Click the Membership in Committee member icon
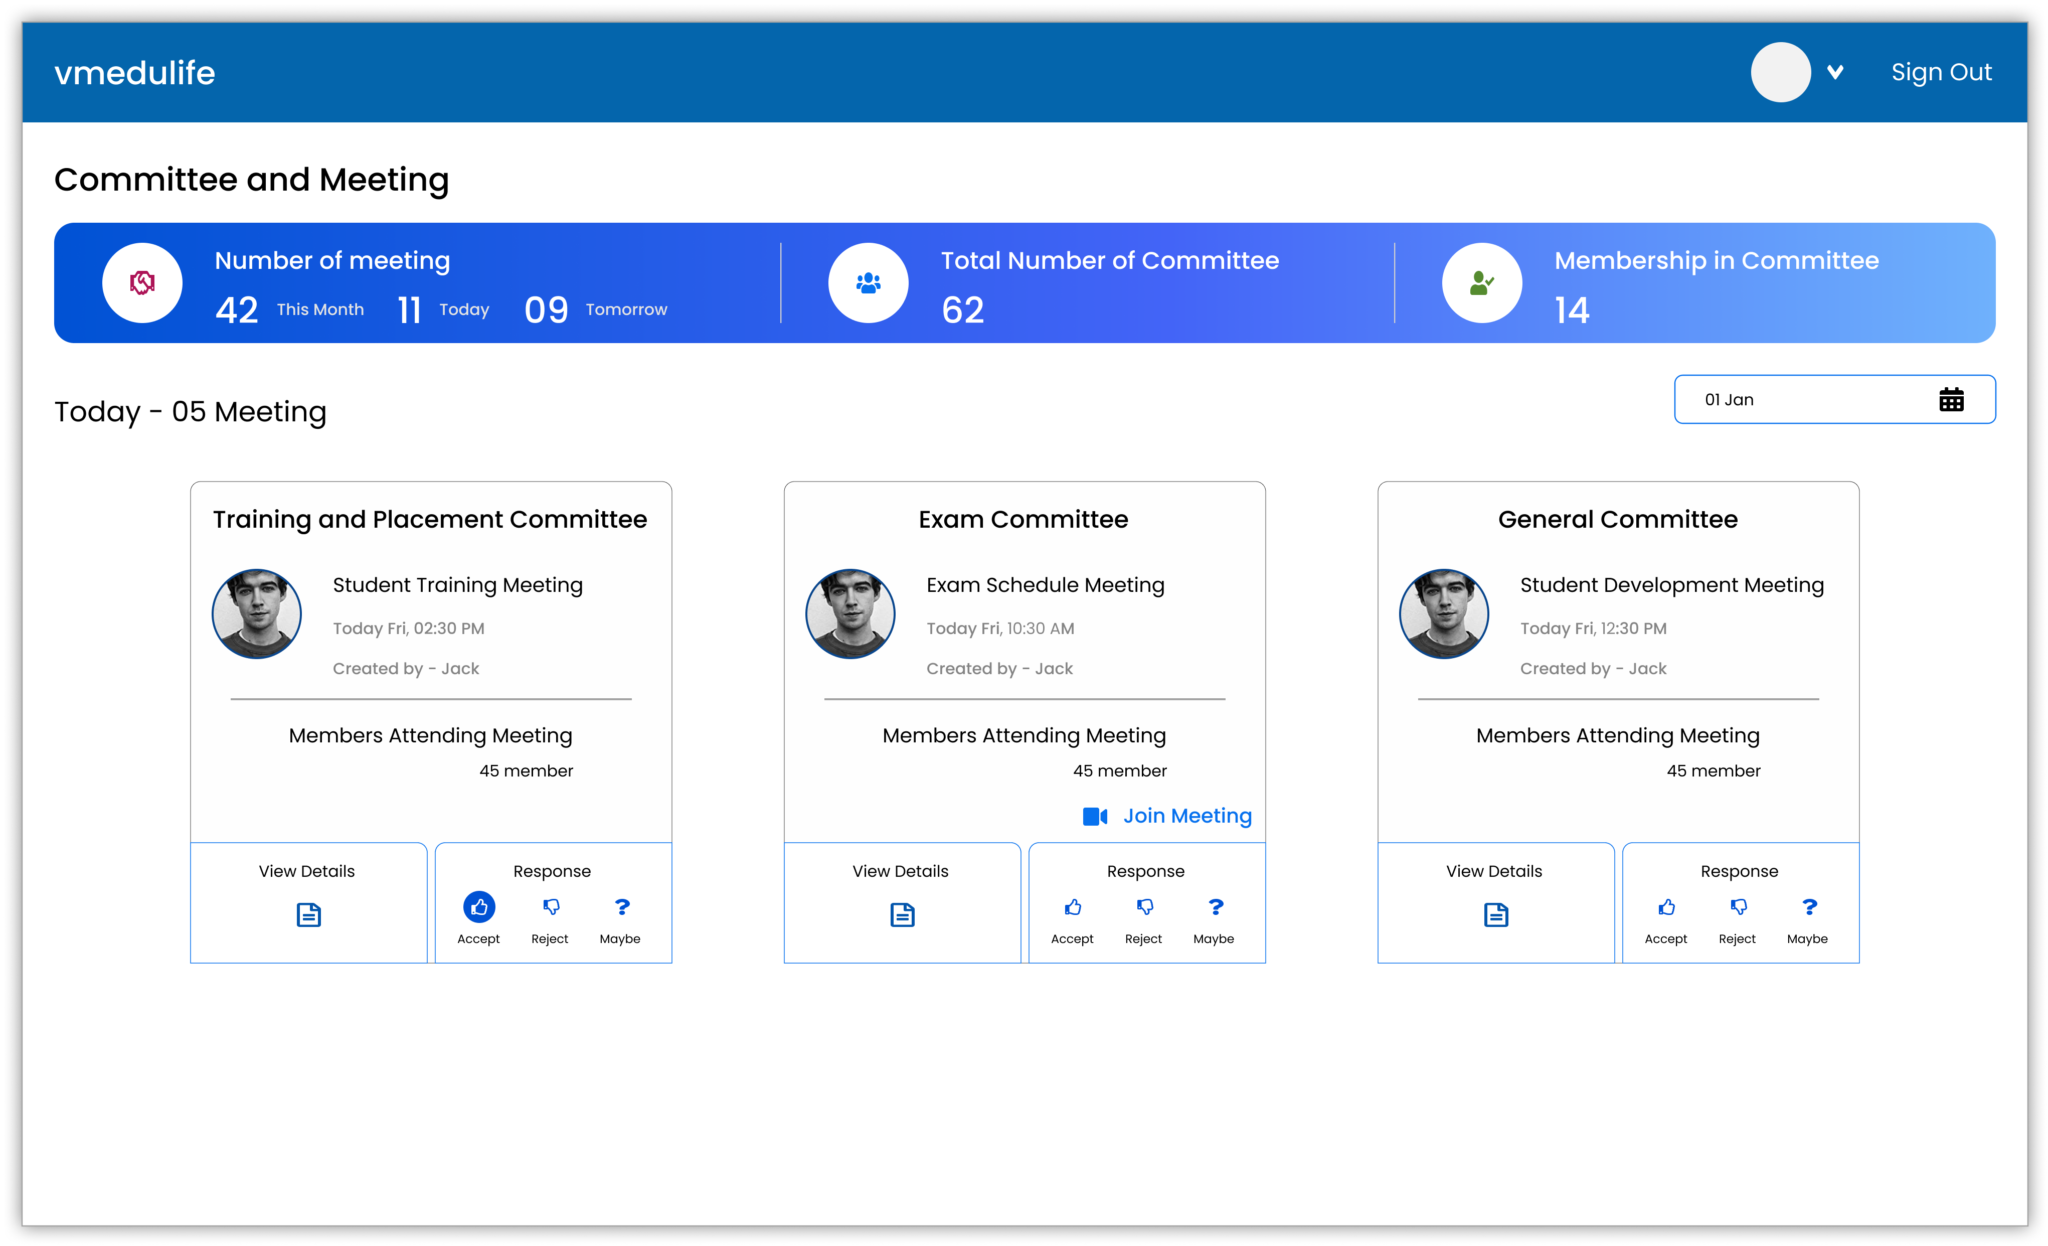The height and width of the screenshot is (1246, 2048). pyautogui.click(x=1482, y=283)
